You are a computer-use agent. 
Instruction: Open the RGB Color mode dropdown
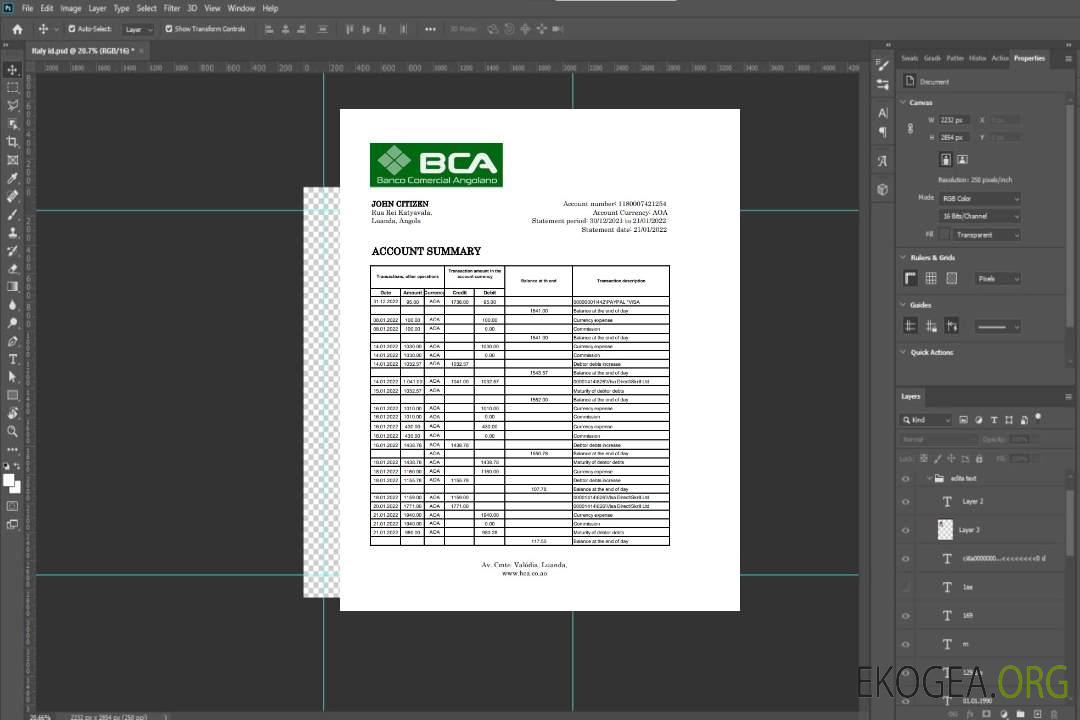[x=979, y=198]
